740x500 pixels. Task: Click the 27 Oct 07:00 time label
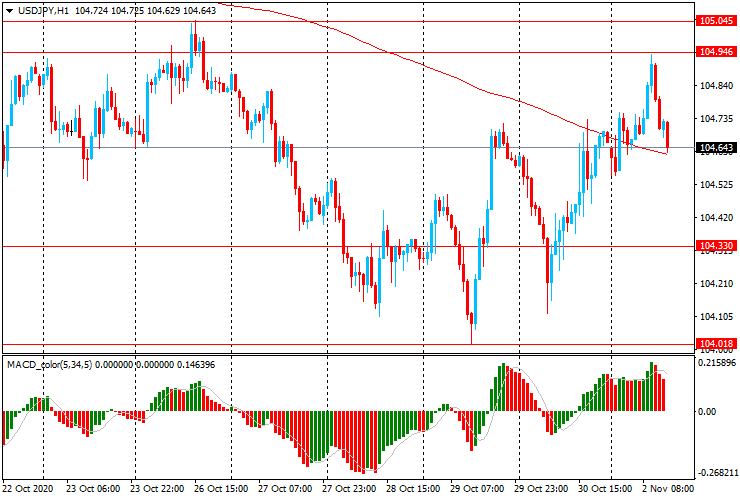[285, 488]
